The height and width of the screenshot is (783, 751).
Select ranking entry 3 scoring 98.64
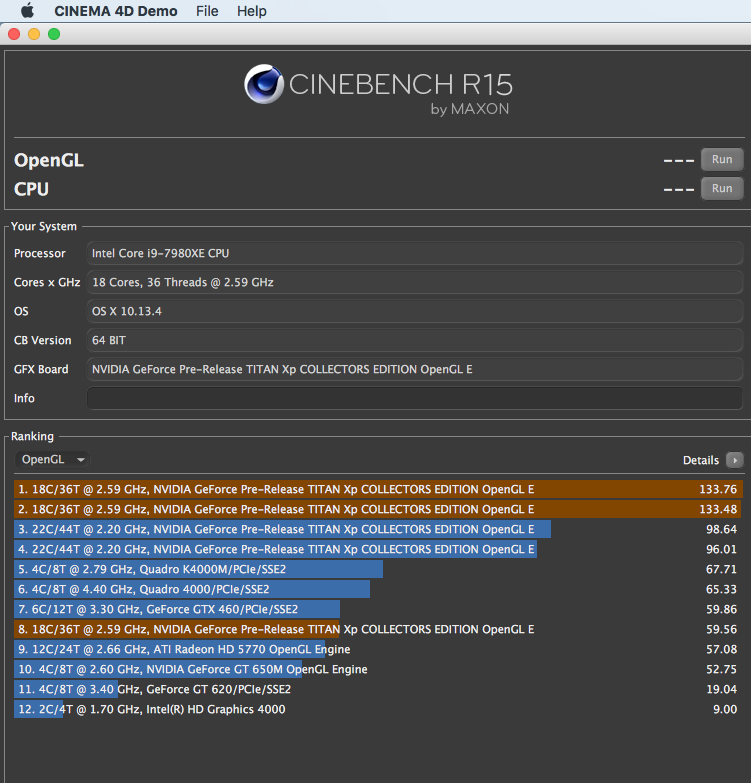pos(378,529)
